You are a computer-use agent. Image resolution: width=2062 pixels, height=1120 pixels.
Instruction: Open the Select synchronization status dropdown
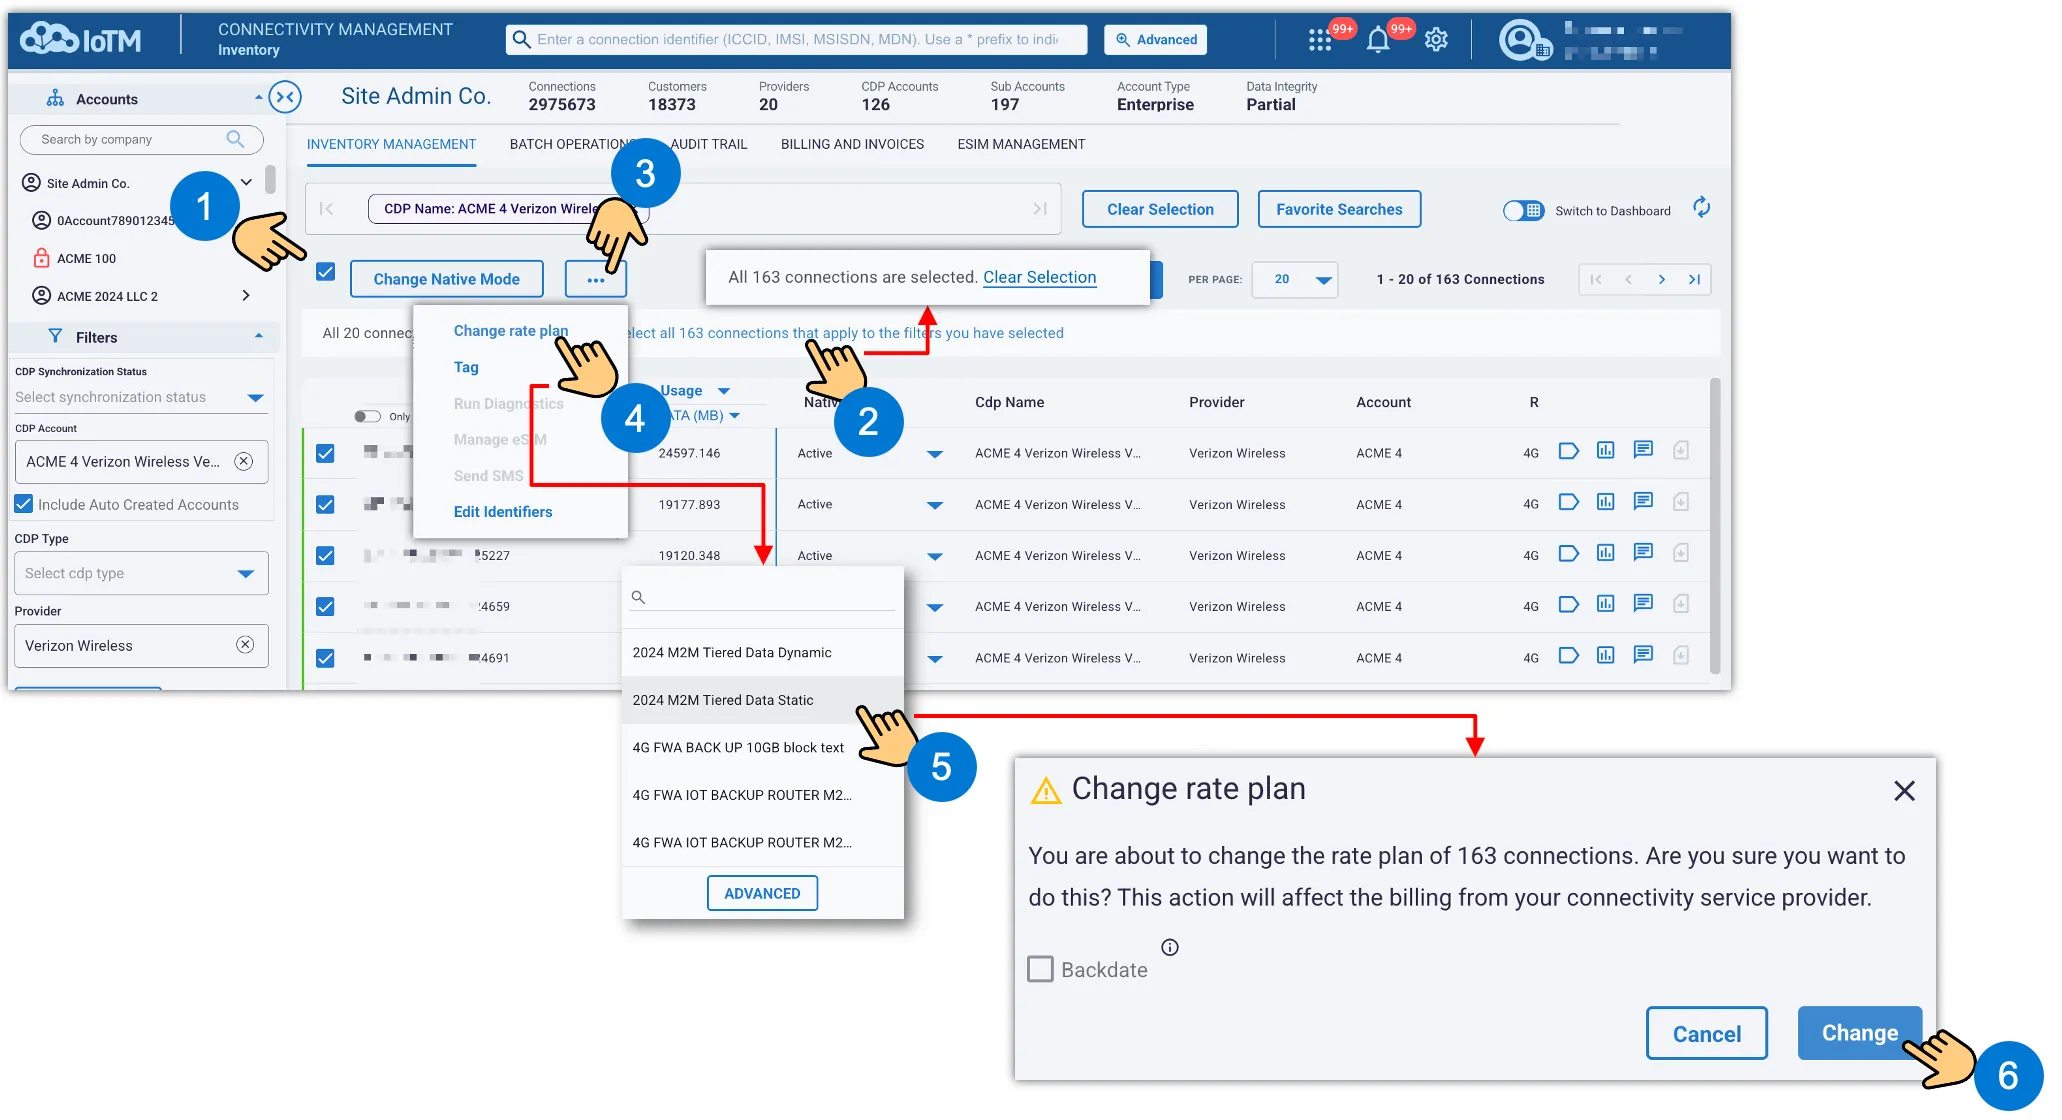point(140,397)
